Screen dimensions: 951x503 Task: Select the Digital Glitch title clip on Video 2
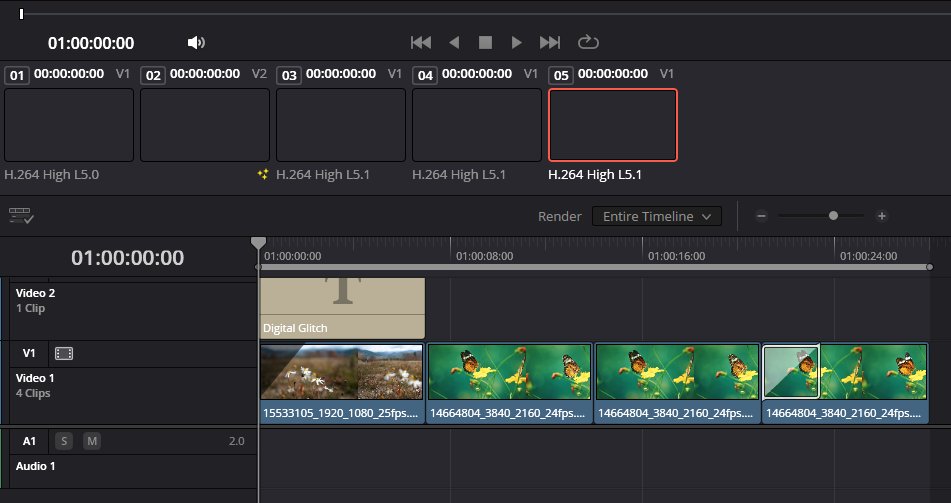[x=342, y=308]
